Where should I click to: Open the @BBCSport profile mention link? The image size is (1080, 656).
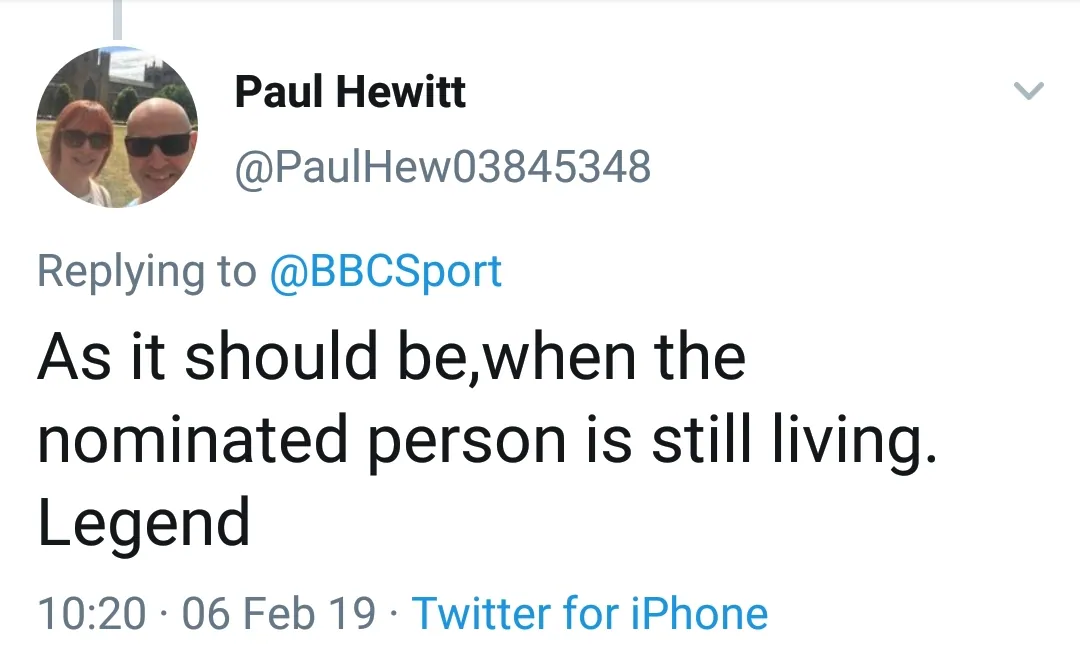click(386, 272)
